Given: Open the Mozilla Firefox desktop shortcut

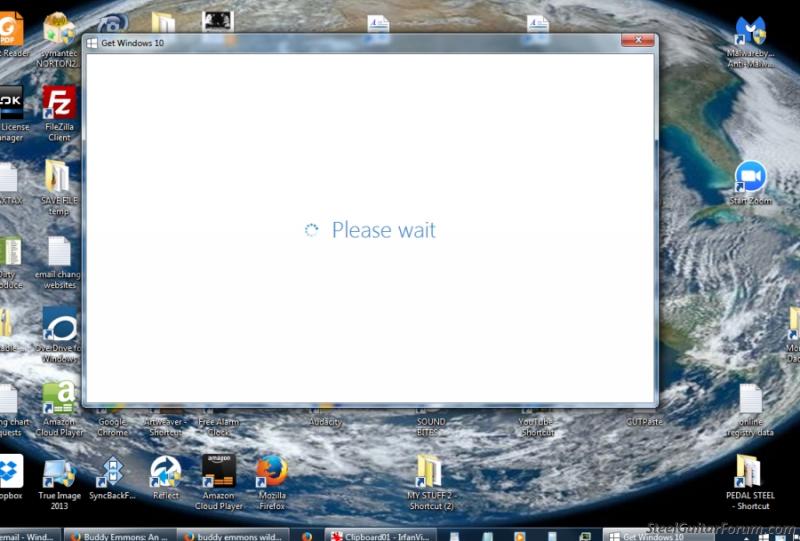Looking at the screenshot, I should (x=271, y=472).
